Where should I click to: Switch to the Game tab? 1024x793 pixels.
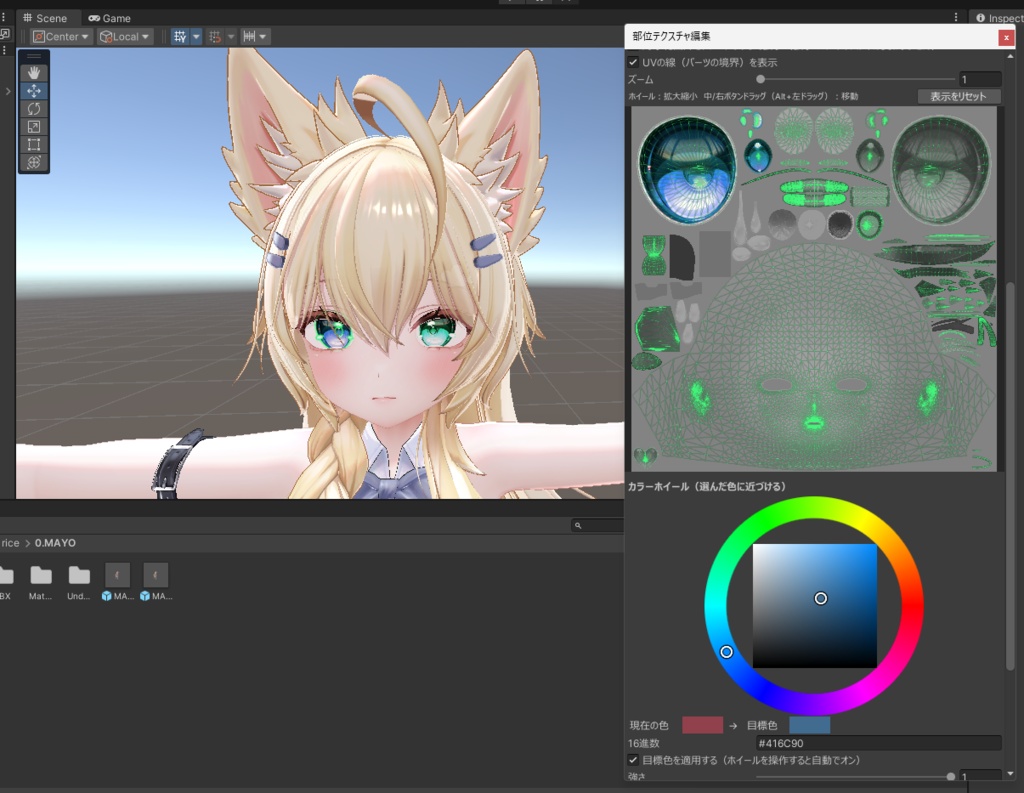coord(110,18)
